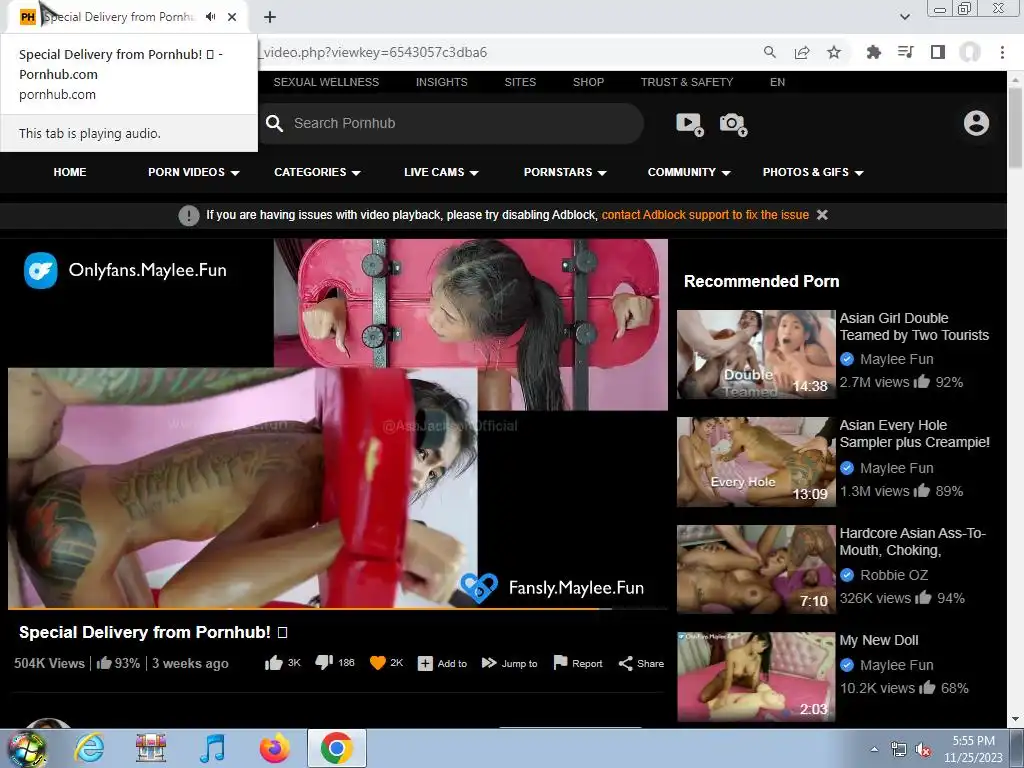This screenshot has height=768, width=1024.
Task: Click the site search magnifier icon
Action: (x=274, y=123)
